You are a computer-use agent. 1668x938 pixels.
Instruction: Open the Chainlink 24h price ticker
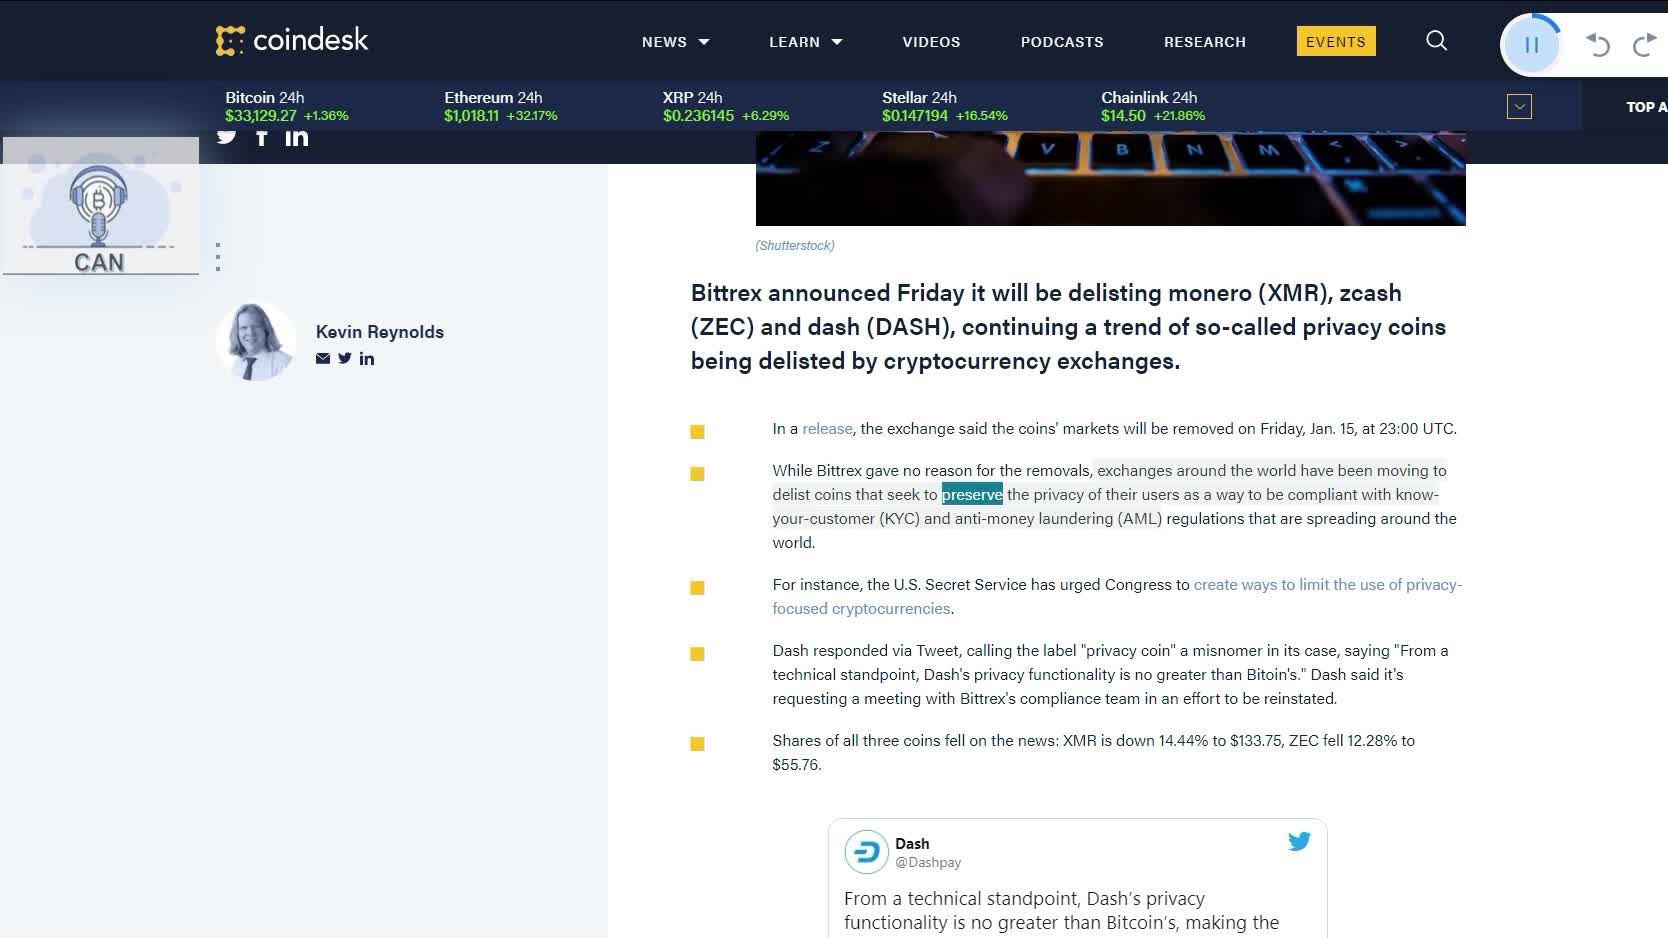coord(1153,106)
